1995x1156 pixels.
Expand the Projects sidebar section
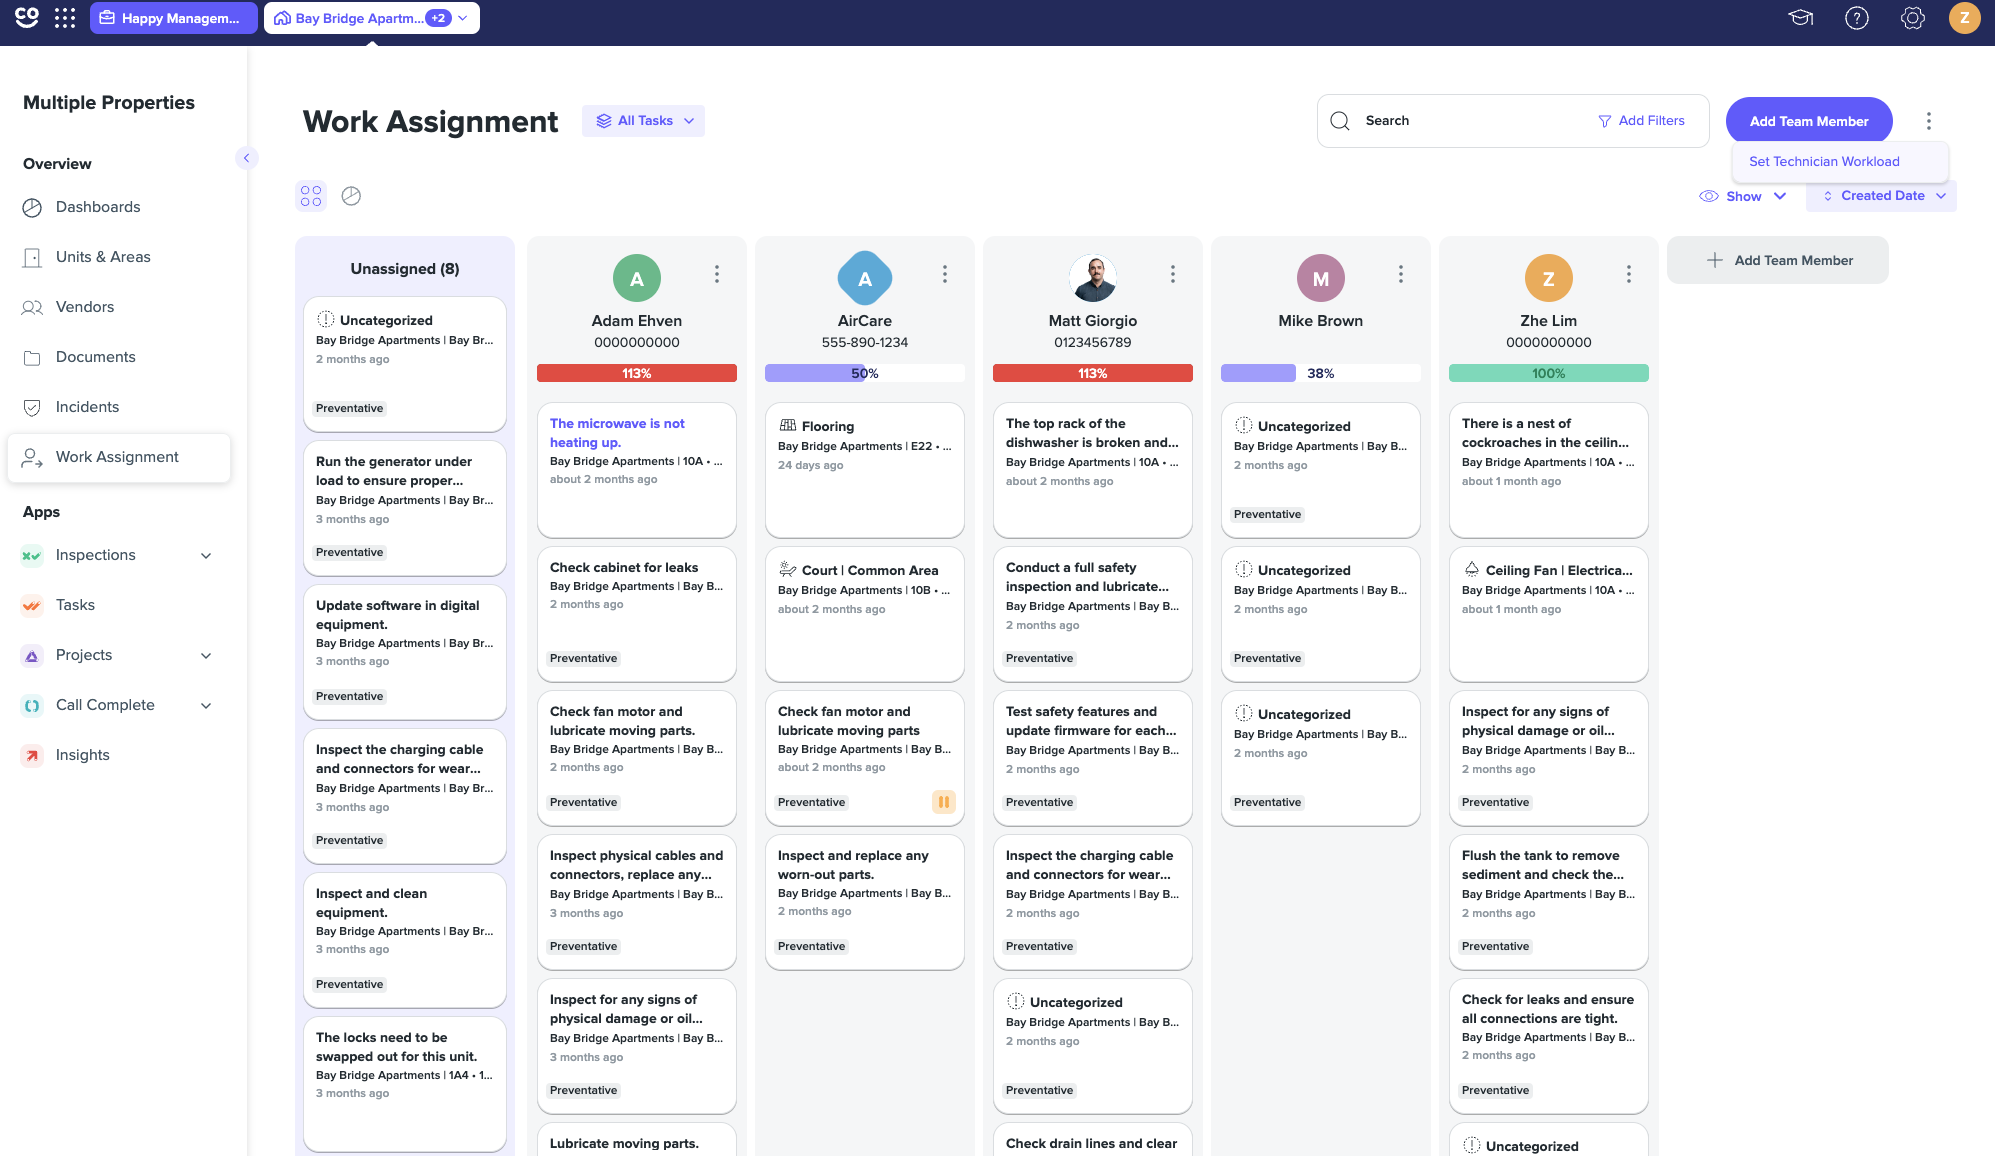coord(206,656)
